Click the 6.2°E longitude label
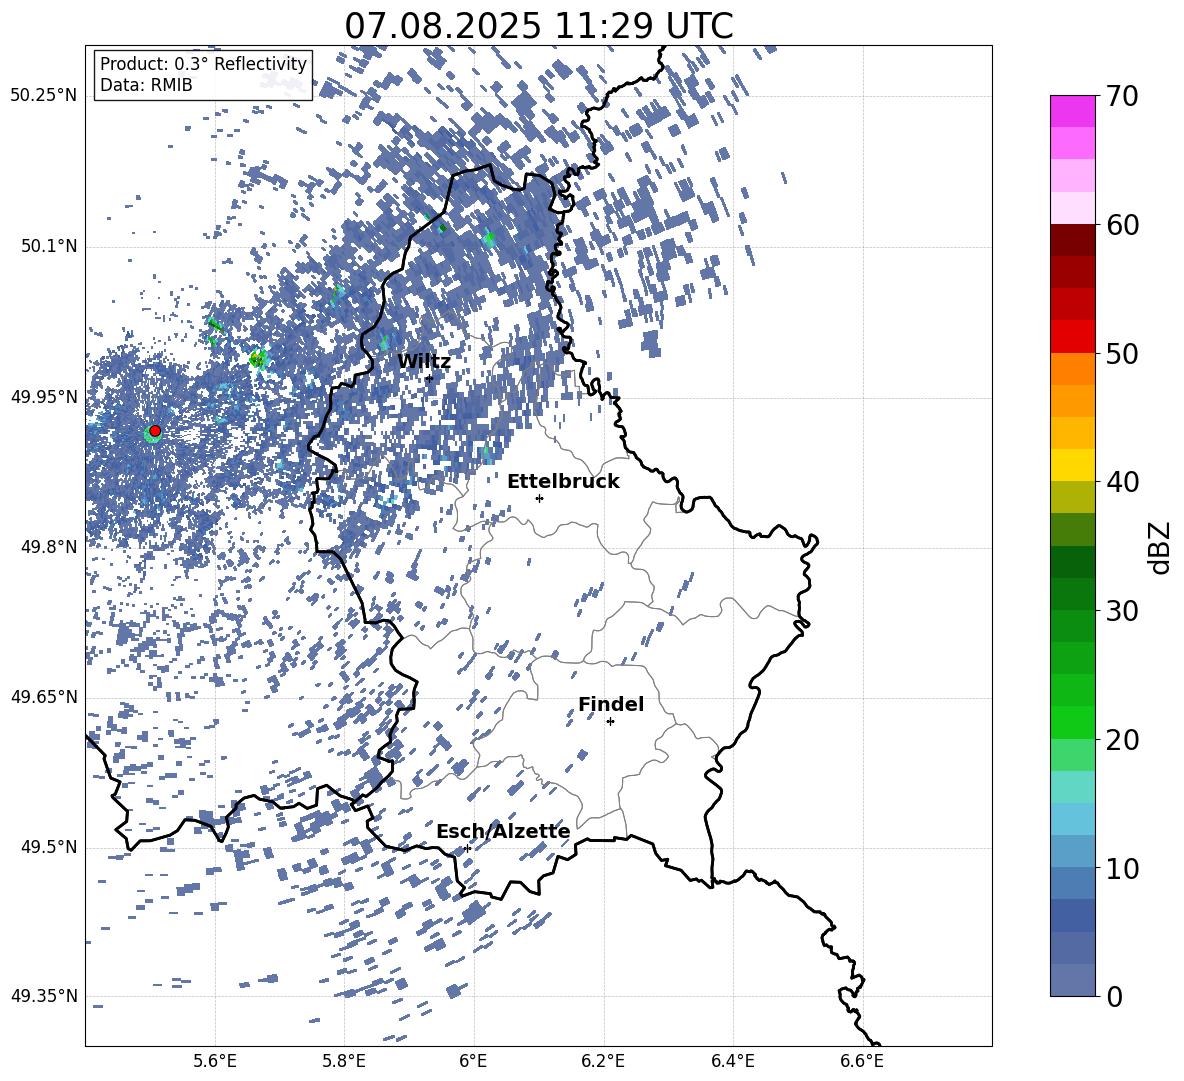 [x=603, y=1062]
